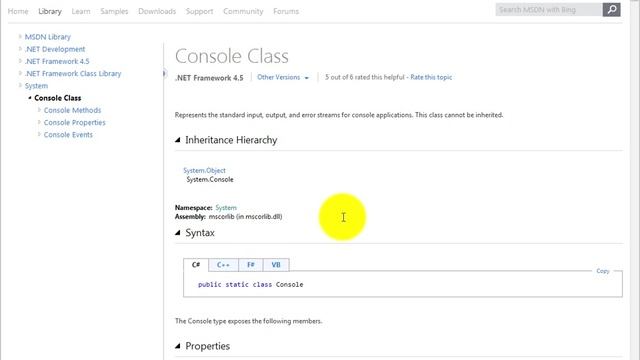Open the Support menu item
This screenshot has height=360, width=640.
click(199, 11)
